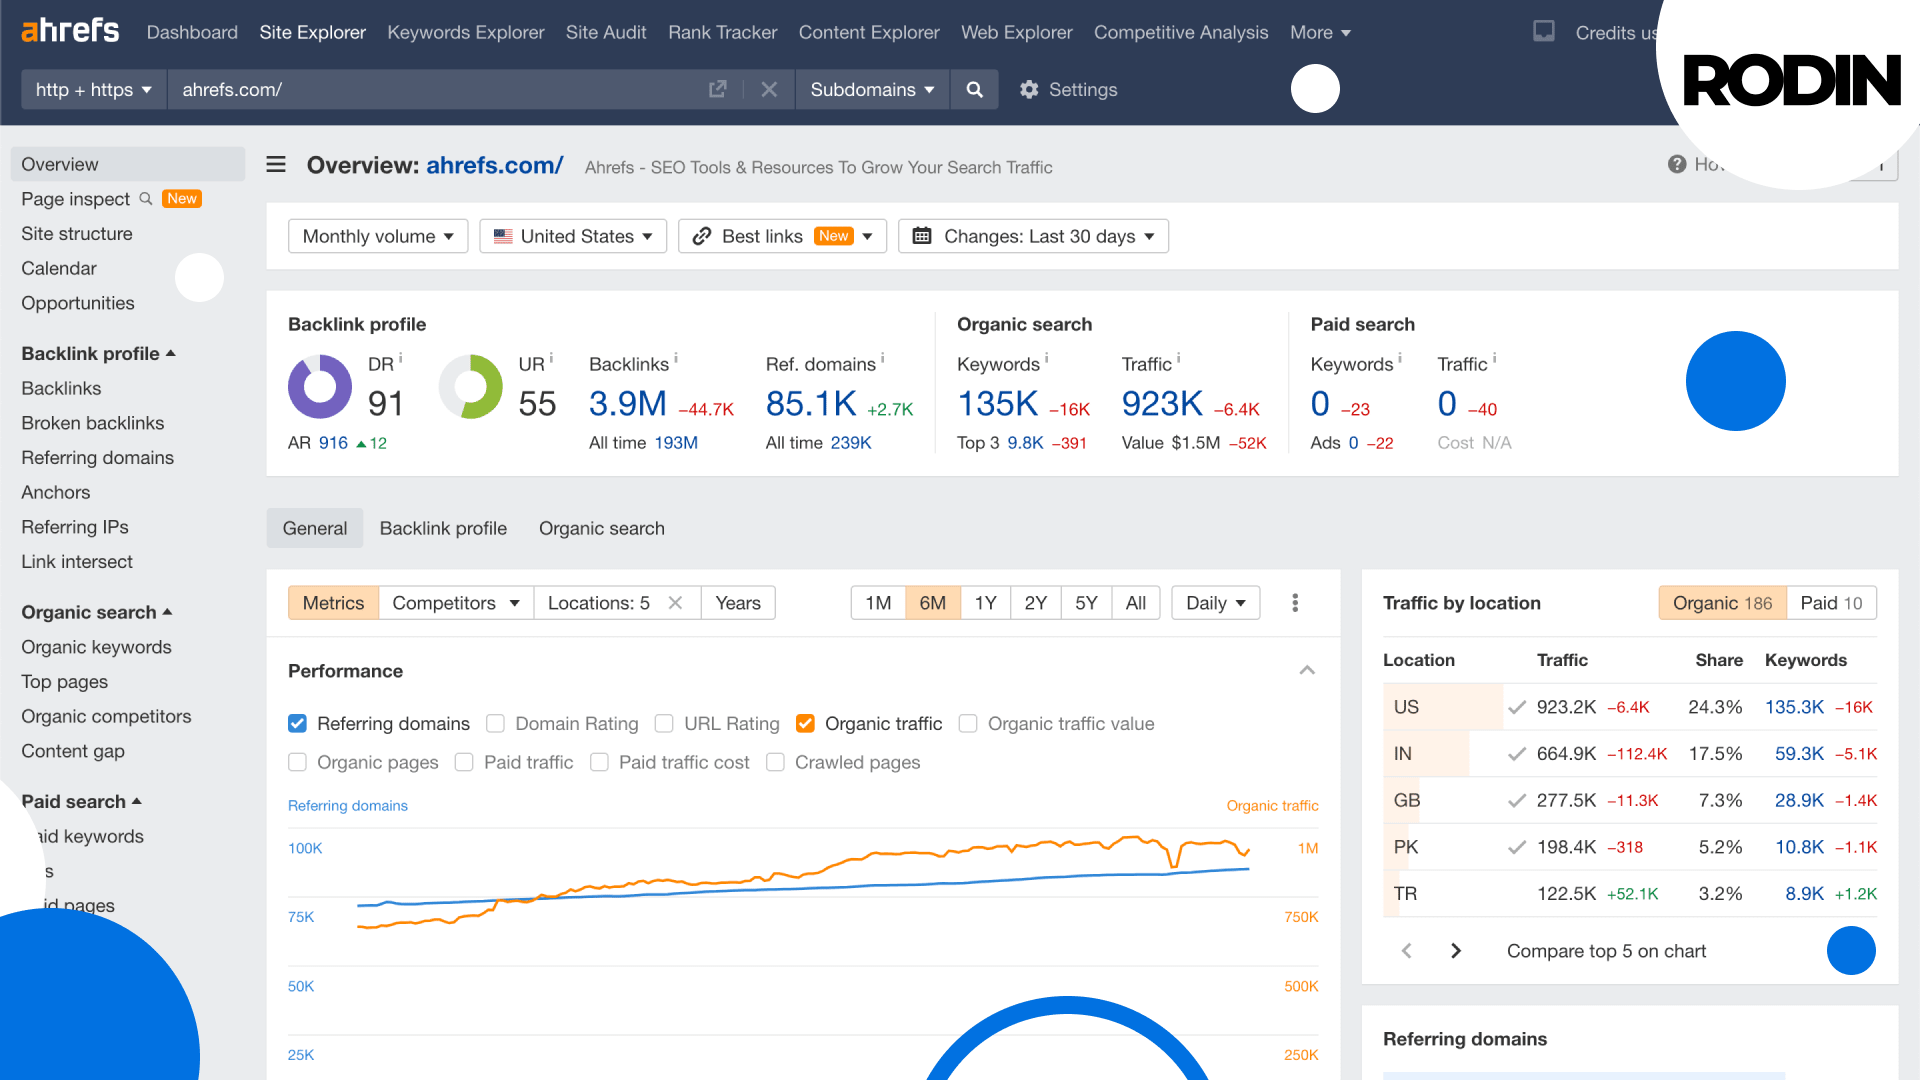This screenshot has height=1080, width=1920.
Task: Click the Backlinks info icon
Action: pyautogui.click(x=676, y=357)
